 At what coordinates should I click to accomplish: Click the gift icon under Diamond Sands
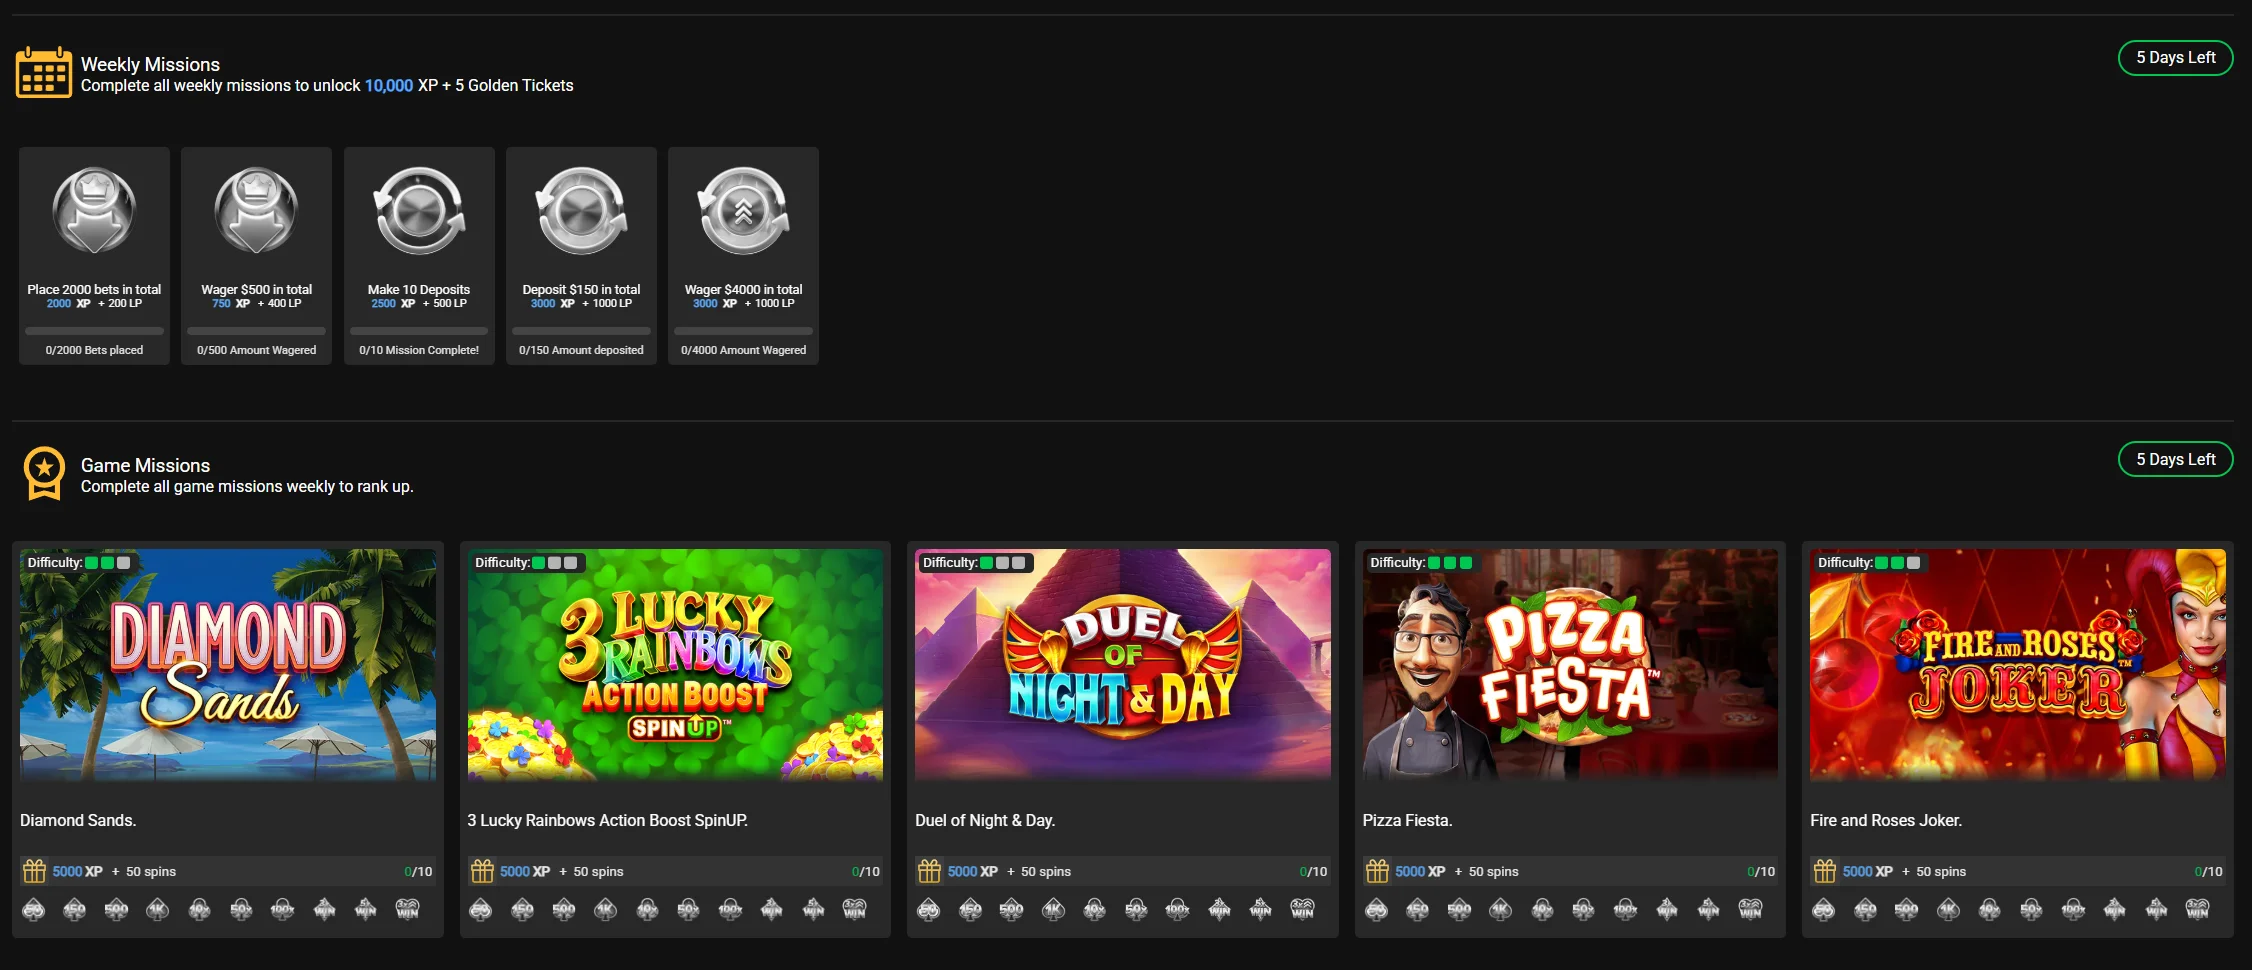34,871
